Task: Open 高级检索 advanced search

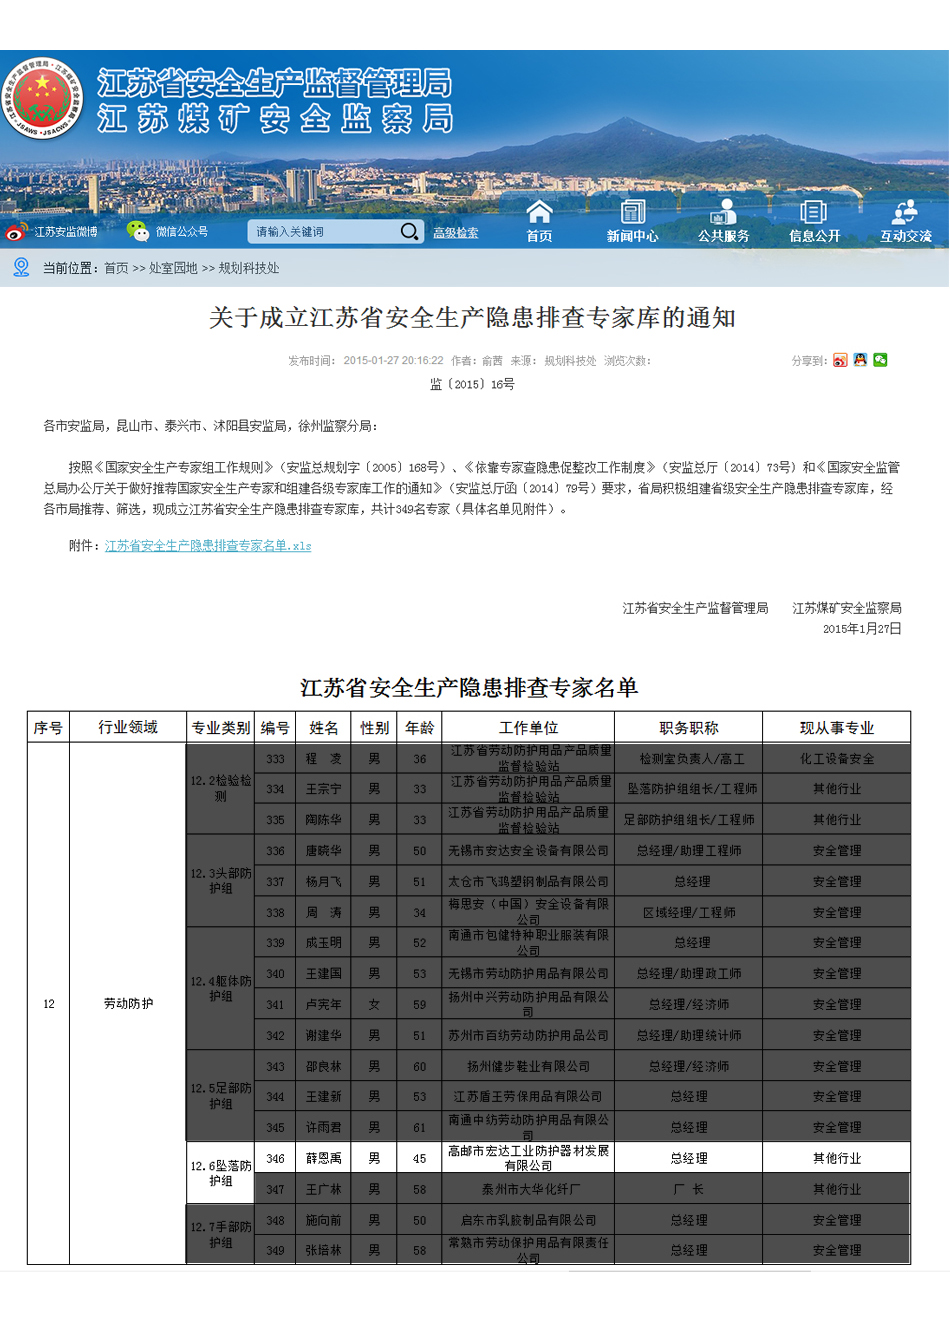Action: click(x=455, y=233)
